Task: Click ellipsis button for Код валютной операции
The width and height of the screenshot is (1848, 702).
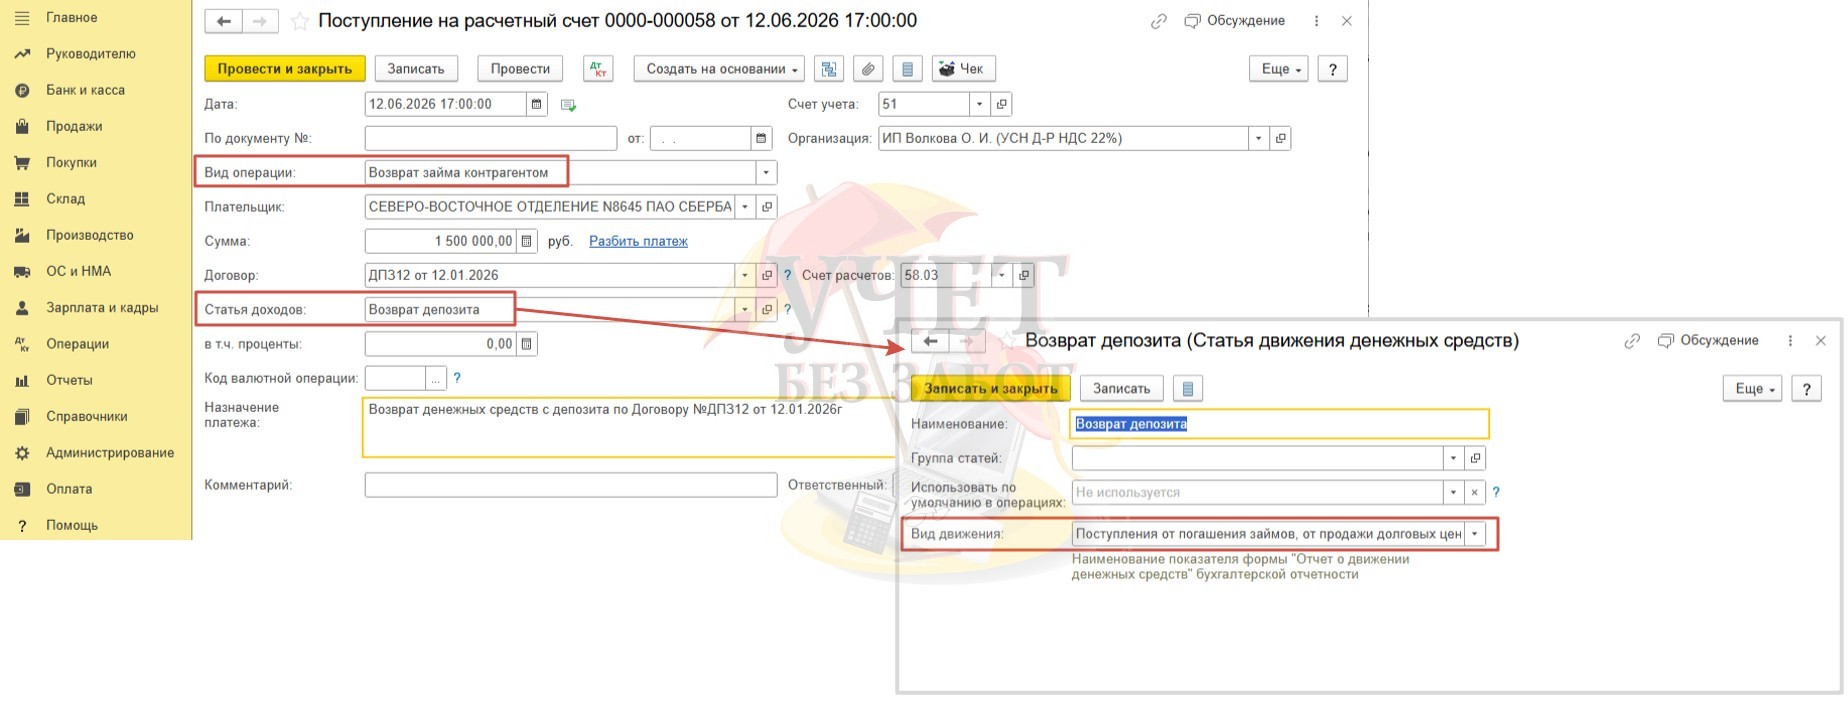Action: [435, 378]
